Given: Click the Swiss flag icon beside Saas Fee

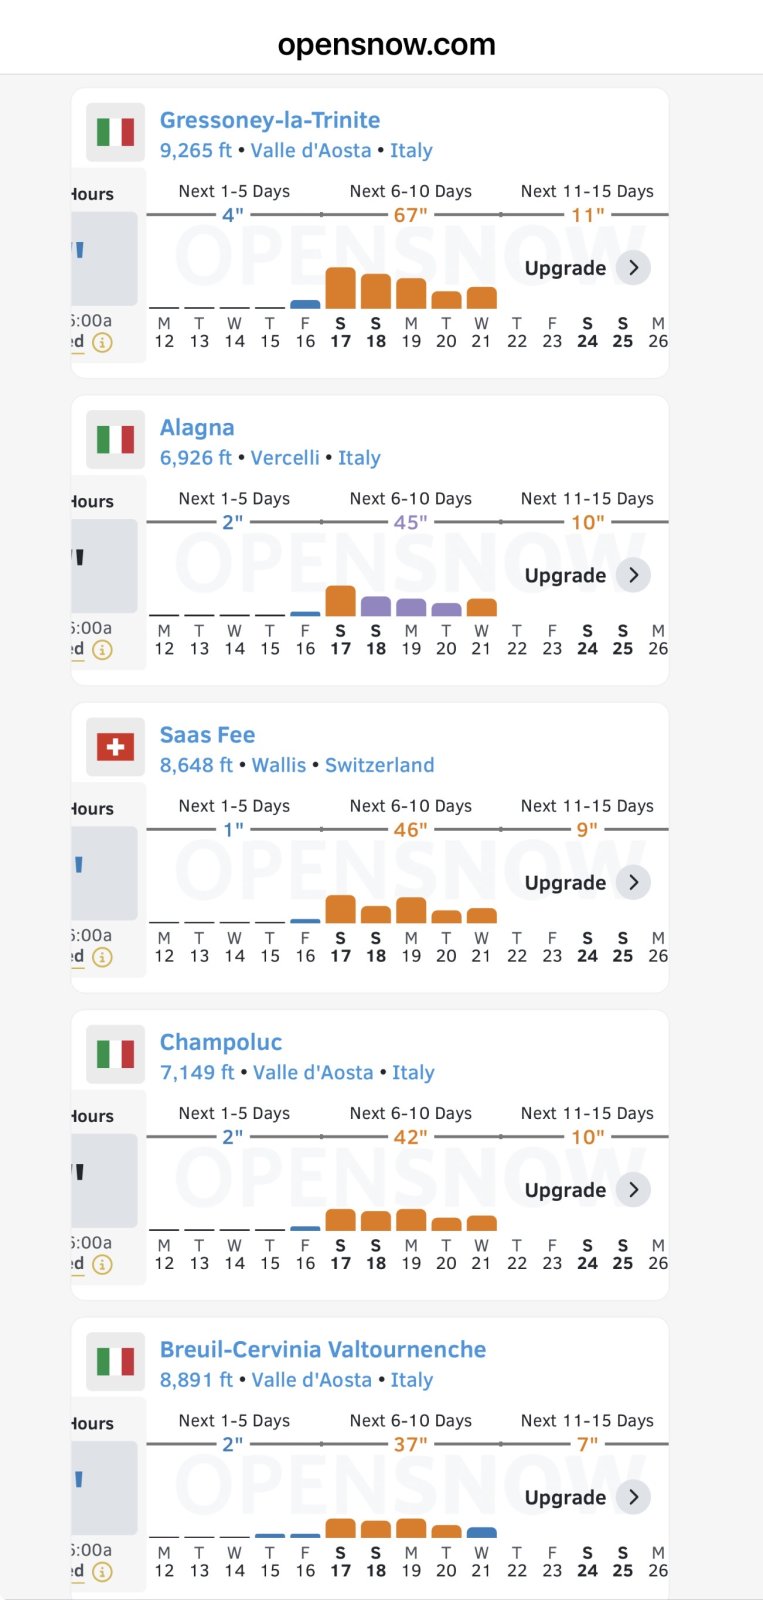Looking at the screenshot, I should (116, 747).
